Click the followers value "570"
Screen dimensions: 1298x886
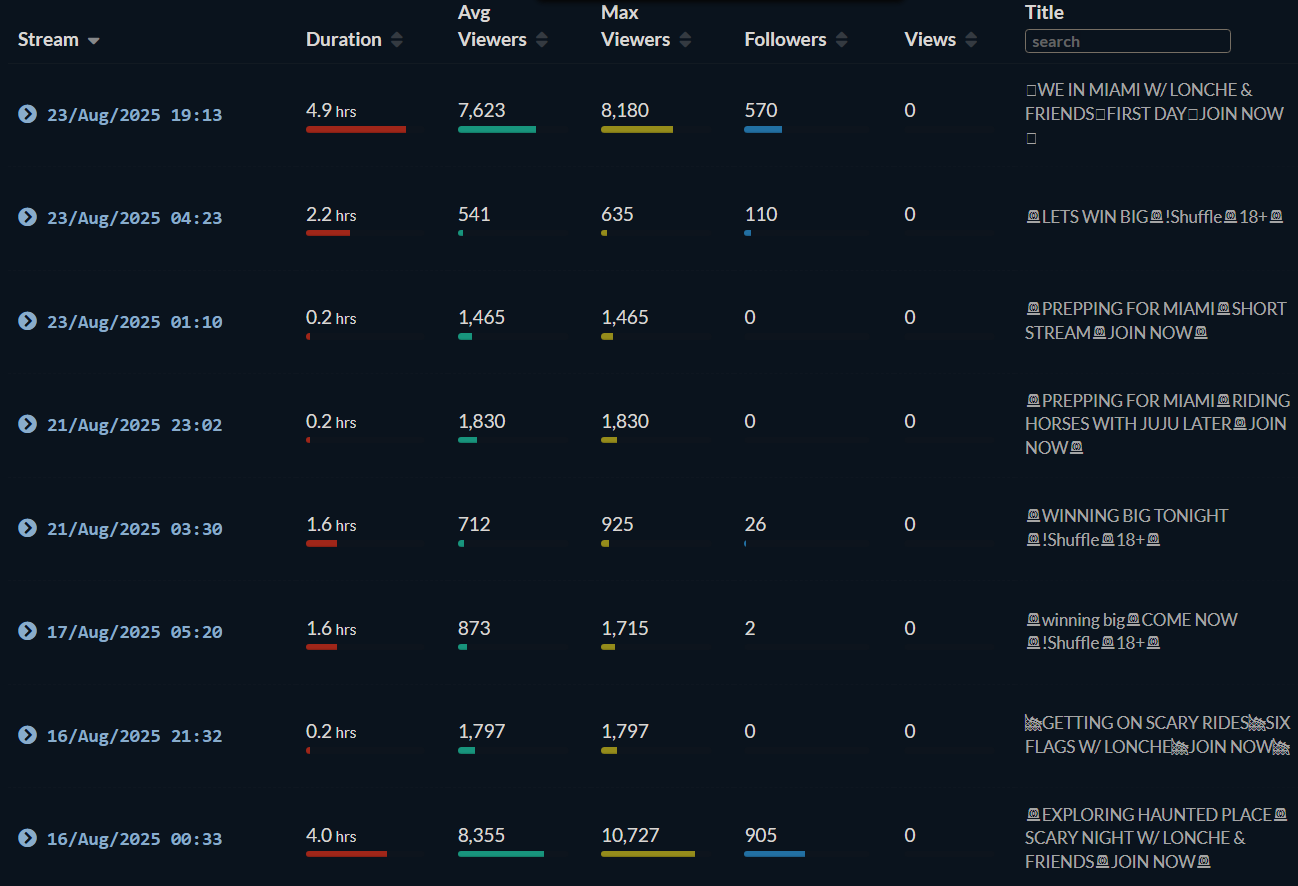pyautogui.click(x=761, y=110)
